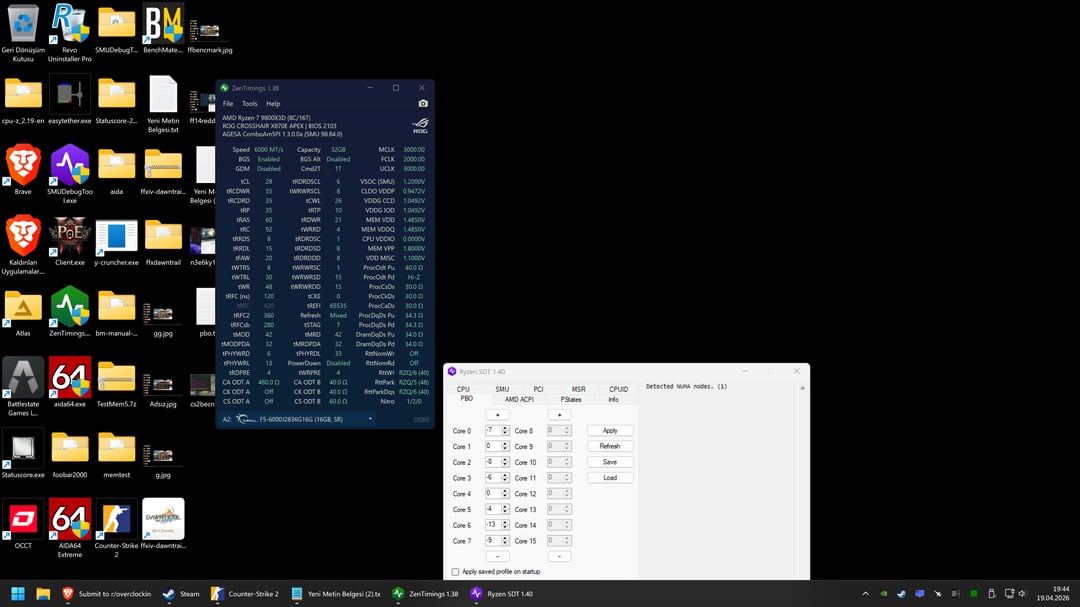Screen dimensions: 1080x607
Task: Open the Tools menu in ZenTimings
Action: [x=249, y=103]
